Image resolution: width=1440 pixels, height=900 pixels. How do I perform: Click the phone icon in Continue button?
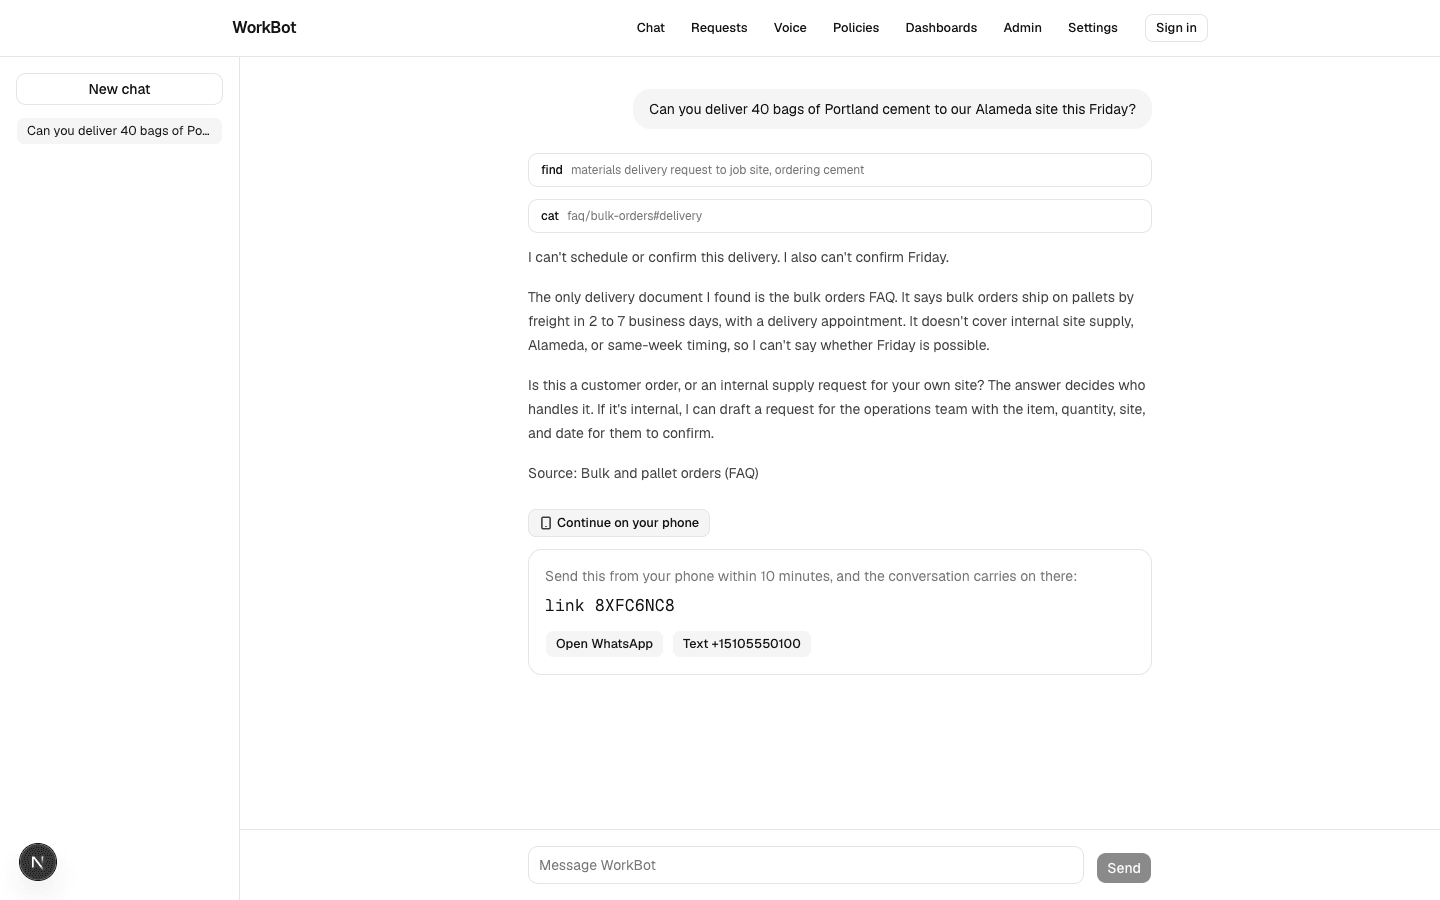546,523
